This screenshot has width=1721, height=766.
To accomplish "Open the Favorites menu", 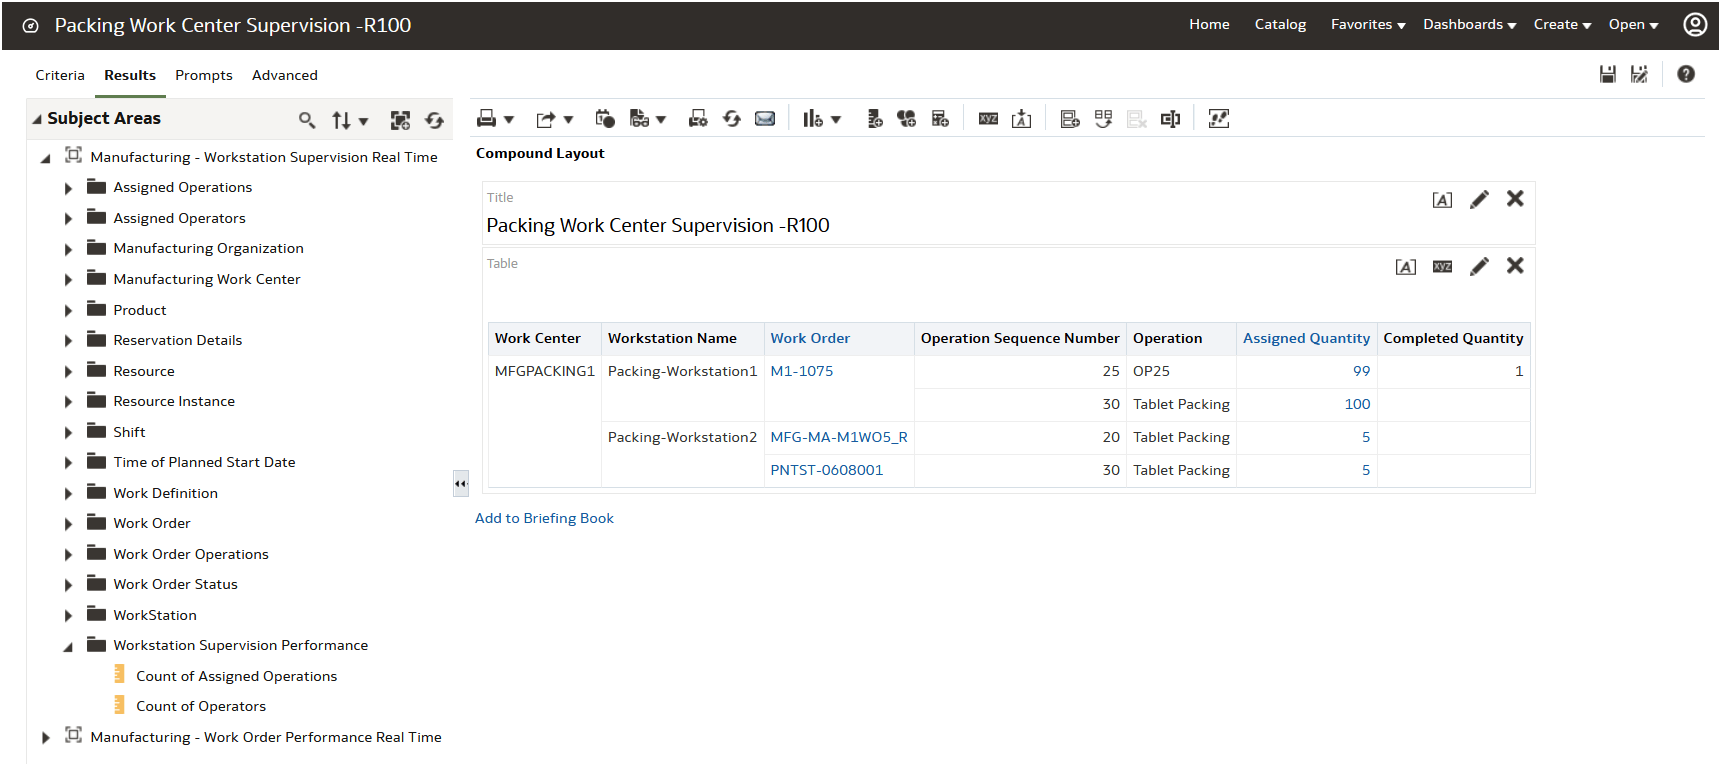I will (x=1368, y=24).
